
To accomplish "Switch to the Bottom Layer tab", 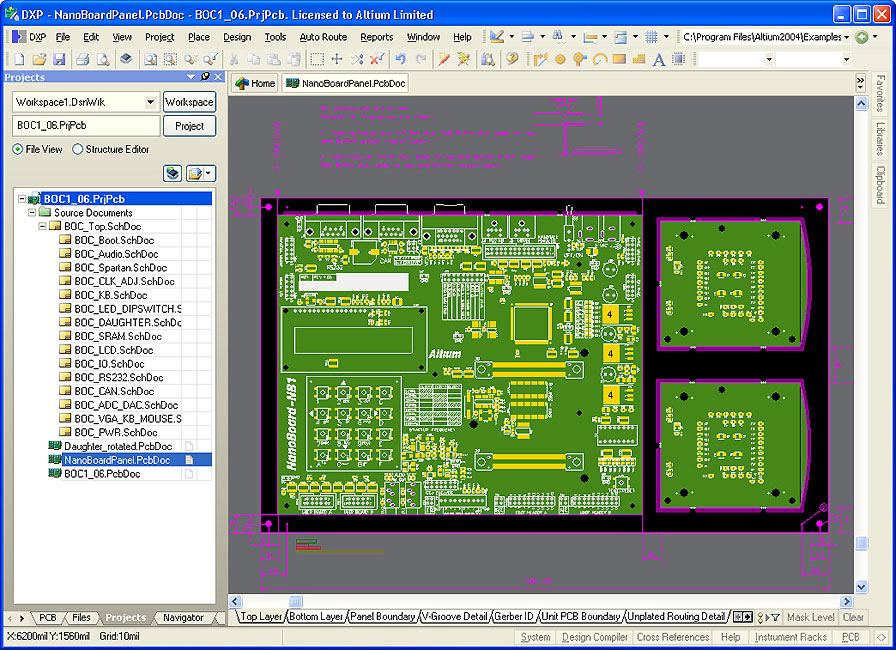I will pos(316,617).
